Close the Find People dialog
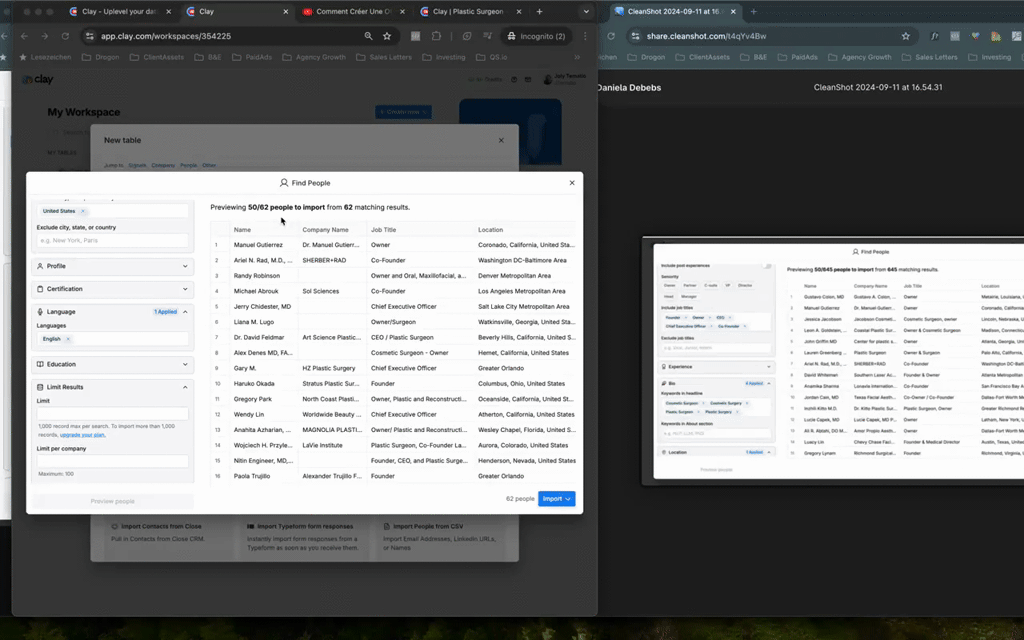 click(572, 183)
